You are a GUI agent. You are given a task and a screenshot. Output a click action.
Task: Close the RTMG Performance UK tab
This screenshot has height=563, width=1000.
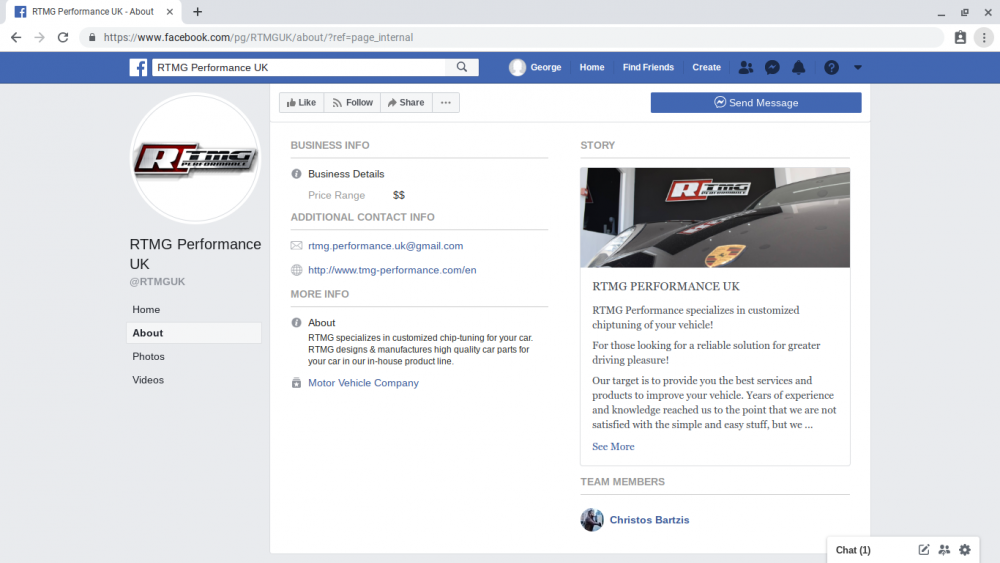click(x=170, y=11)
